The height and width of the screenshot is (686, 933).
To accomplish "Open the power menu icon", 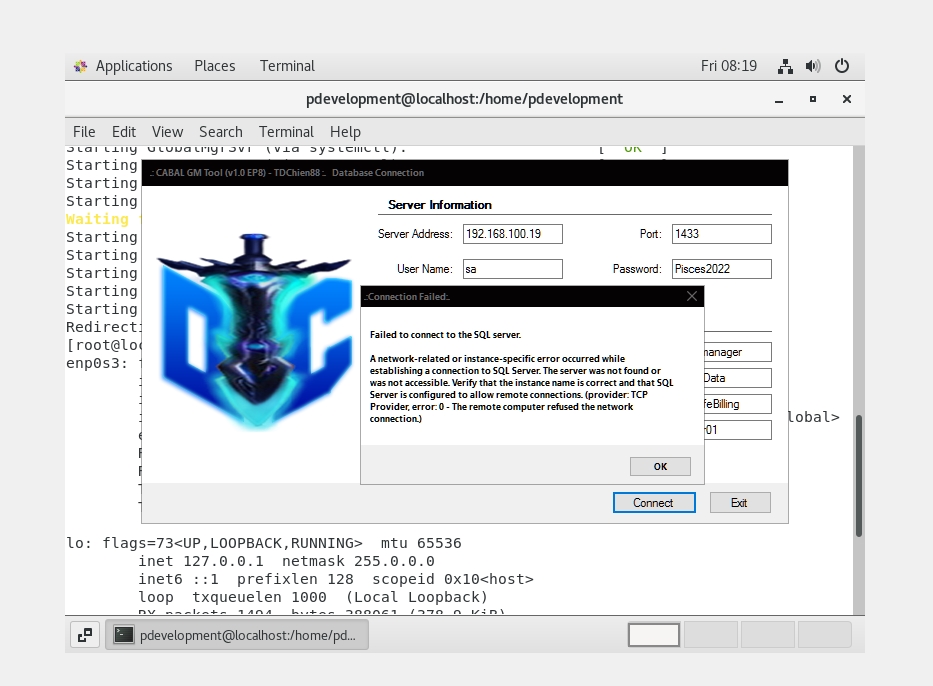I will pos(842,66).
